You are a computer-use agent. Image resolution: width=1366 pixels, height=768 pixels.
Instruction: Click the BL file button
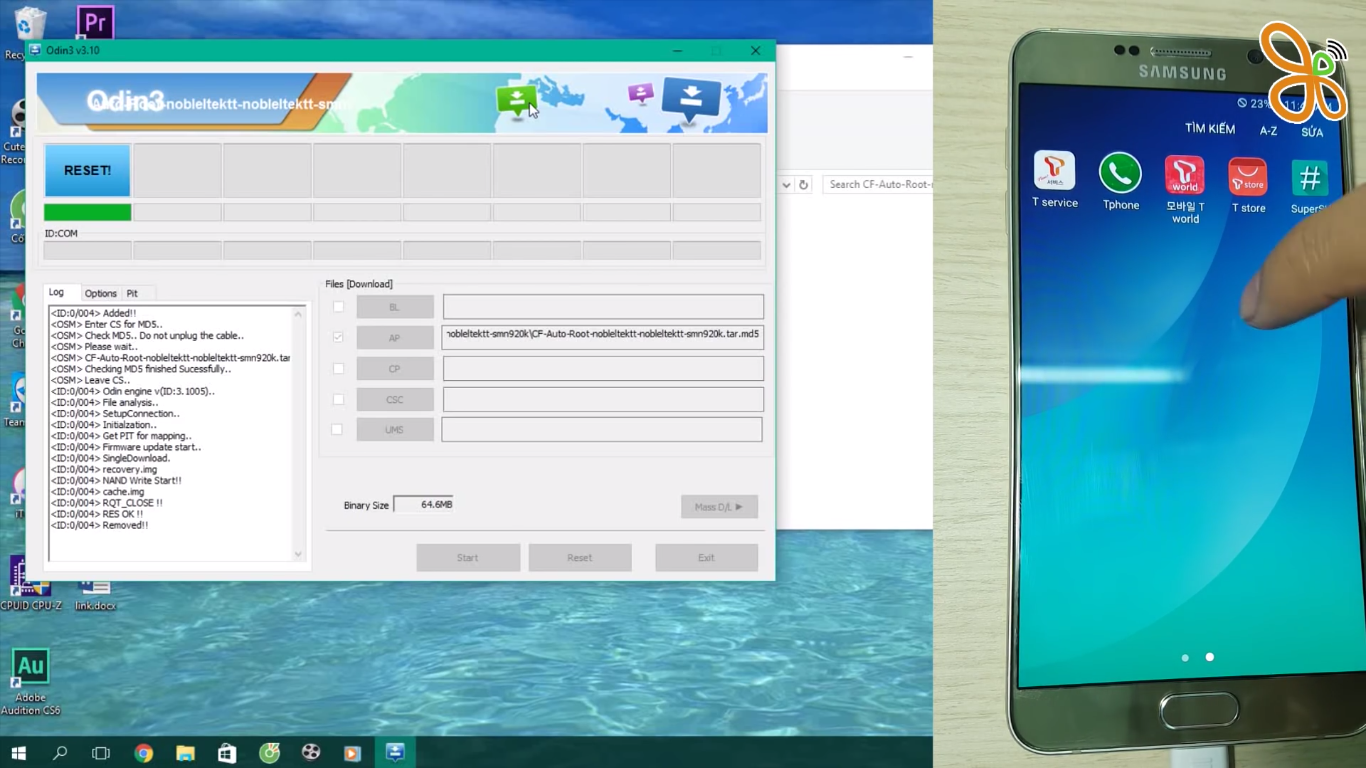(395, 307)
